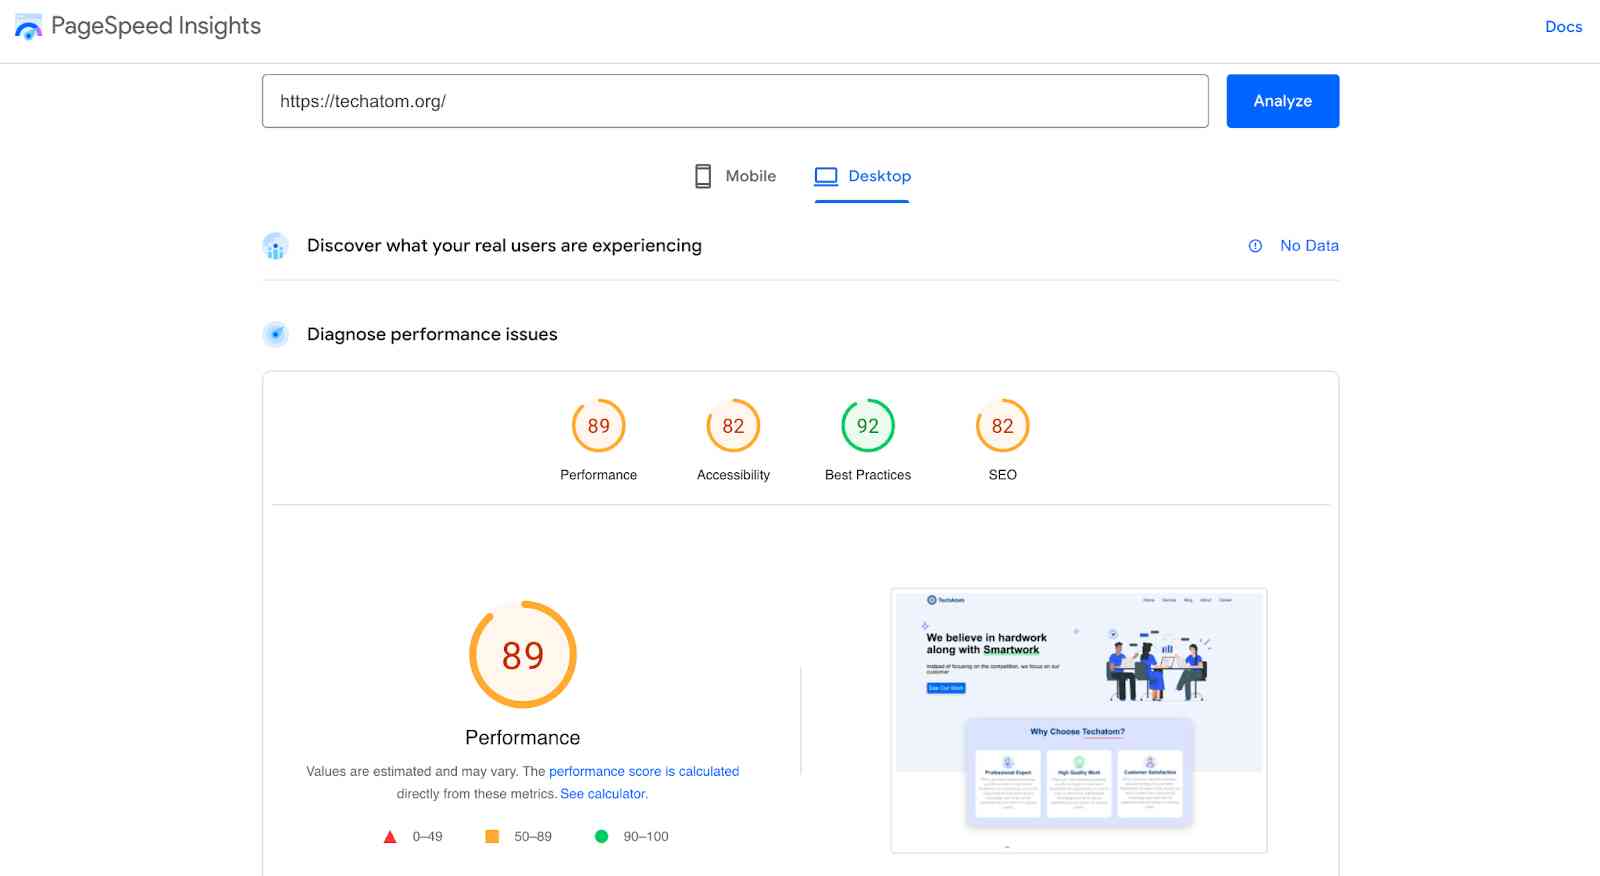
Task: Open the Docs link
Action: tap(1563, 27)
